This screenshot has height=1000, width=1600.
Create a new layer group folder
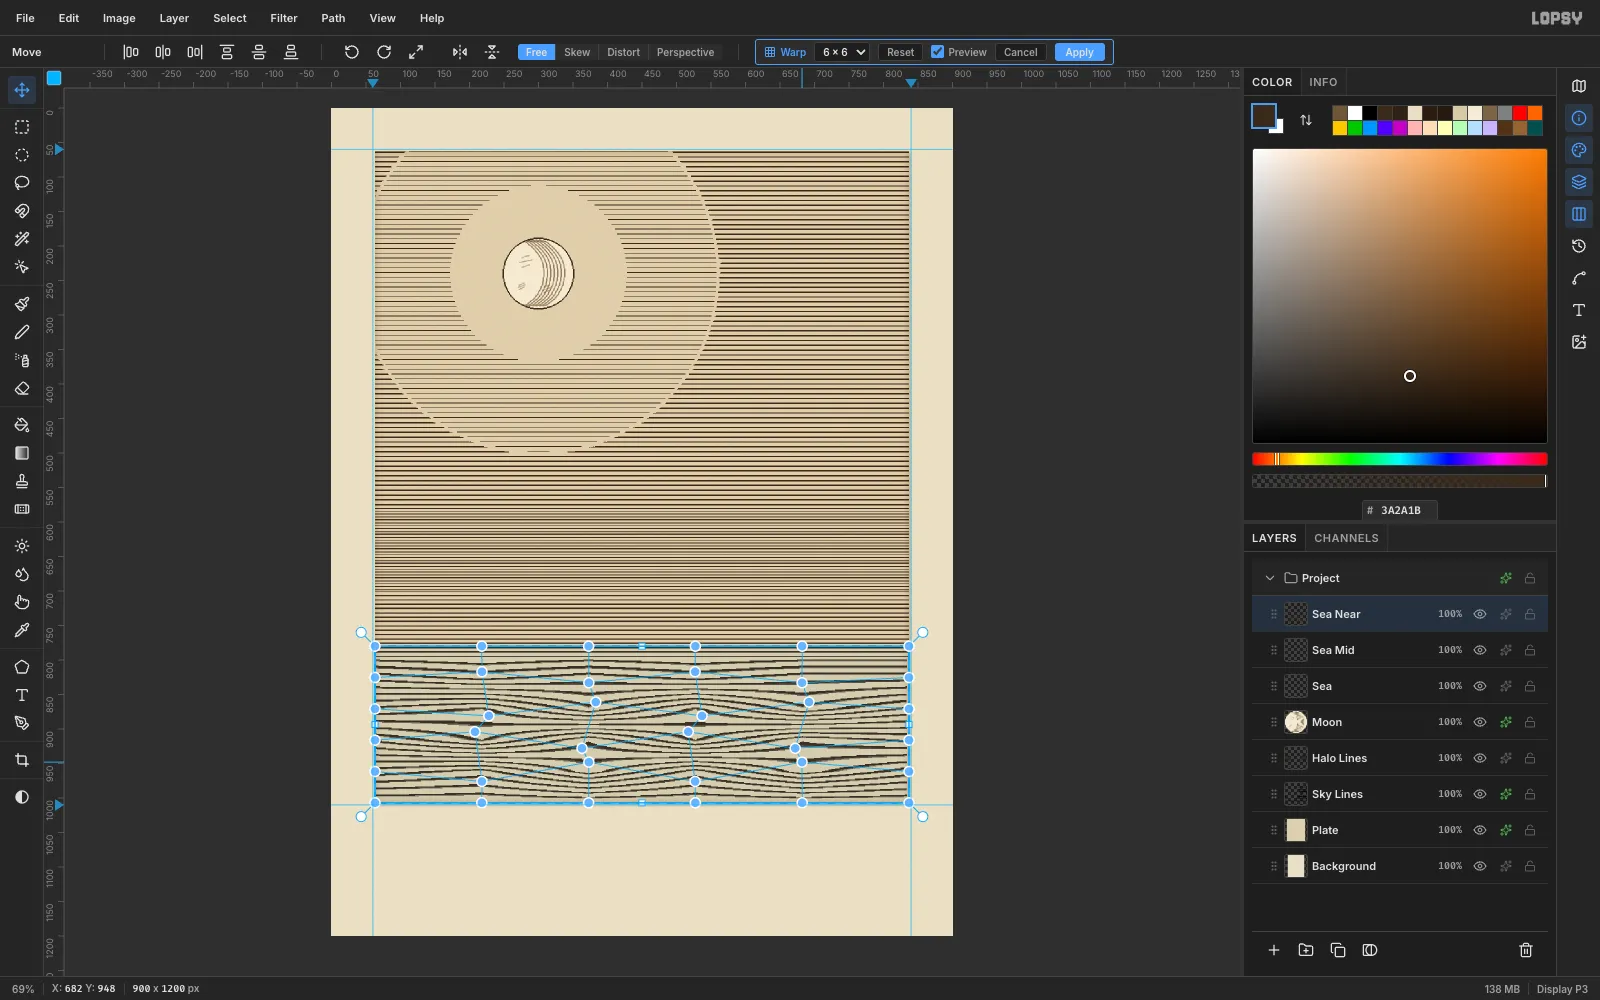pyautogui.click(x=1306, y=950)
